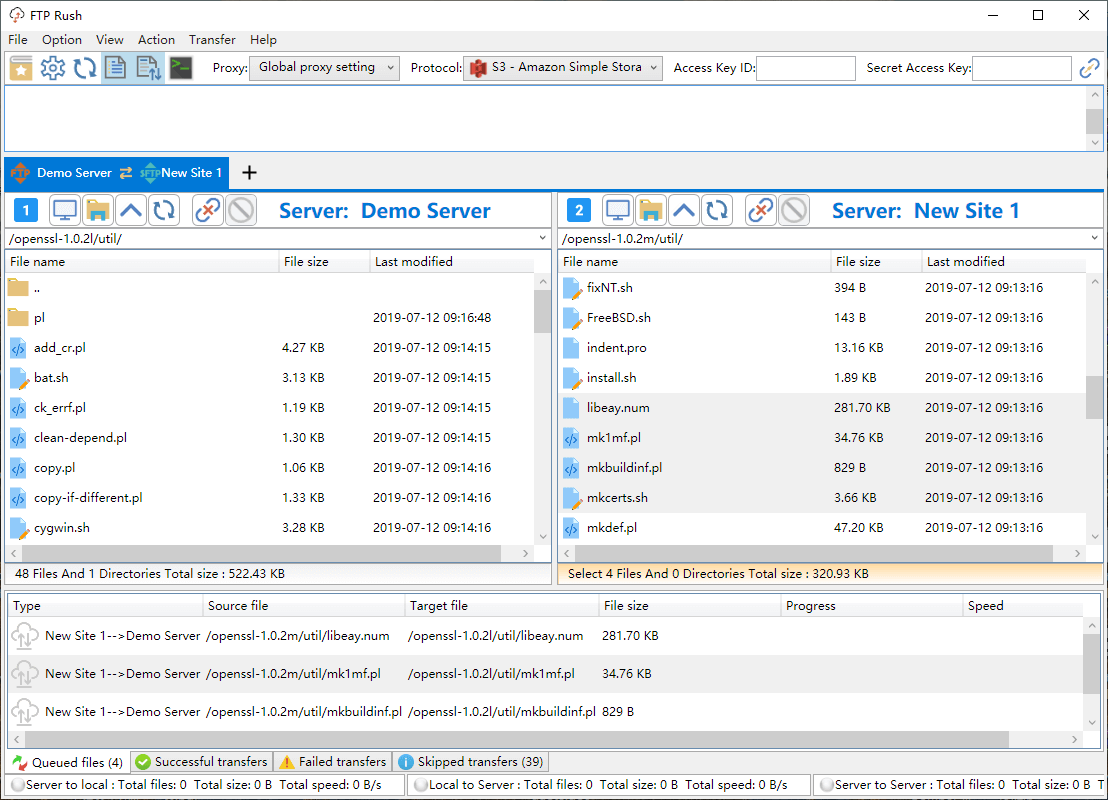The image size is (1108, 800).
Task: Open the folder icon in Demo Server panel
Action: tap(98, 209)
